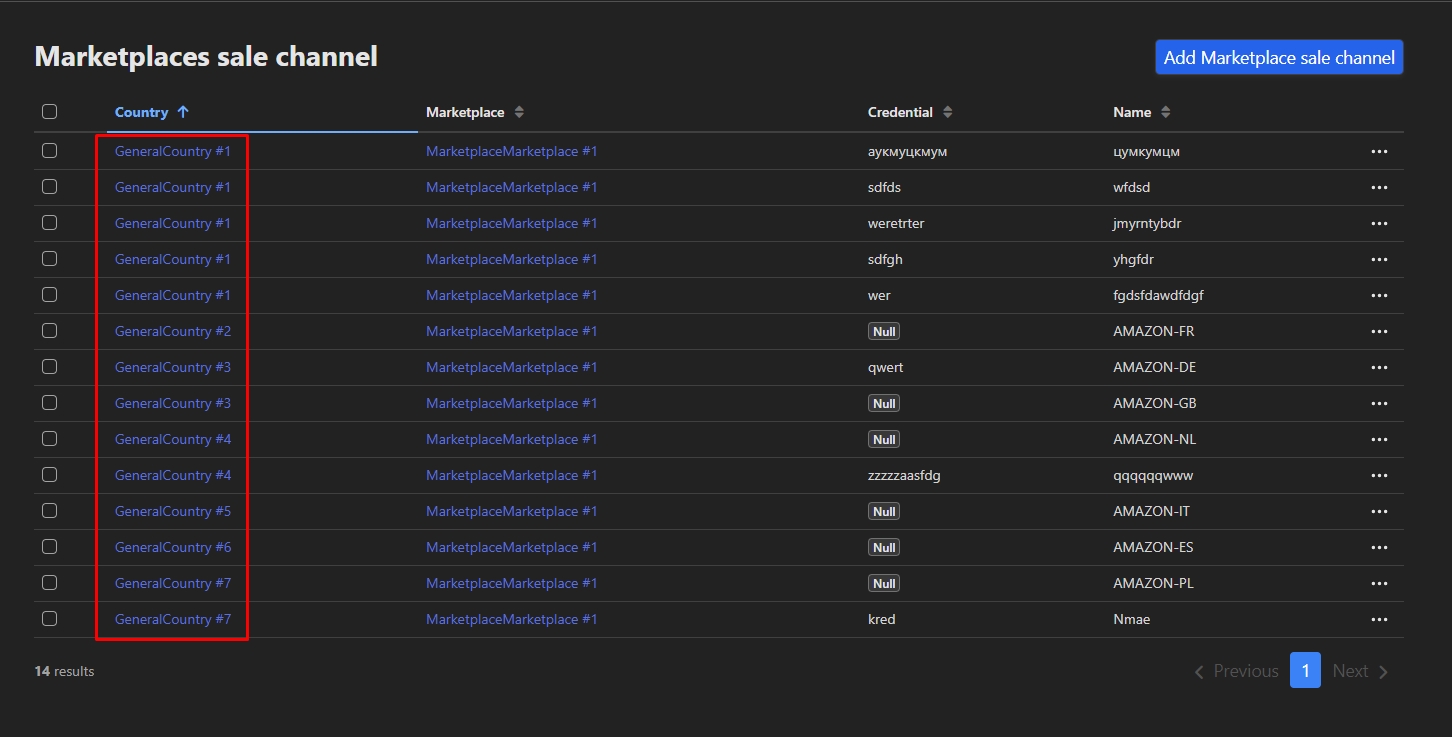Open the actions menu for the wfdsd row
The height and width of the screenshot is (737, 1452).
(1380, 187)
